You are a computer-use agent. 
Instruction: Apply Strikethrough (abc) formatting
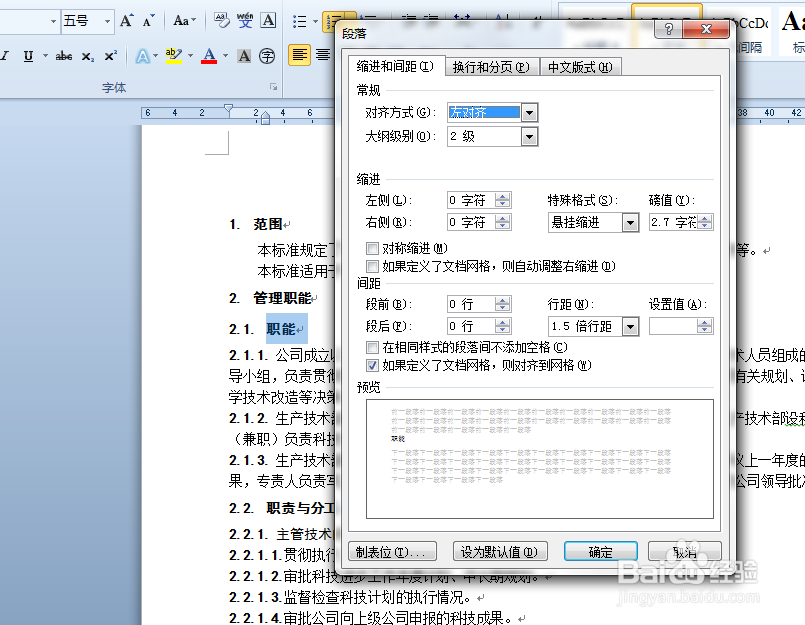[x=64, y=56]
